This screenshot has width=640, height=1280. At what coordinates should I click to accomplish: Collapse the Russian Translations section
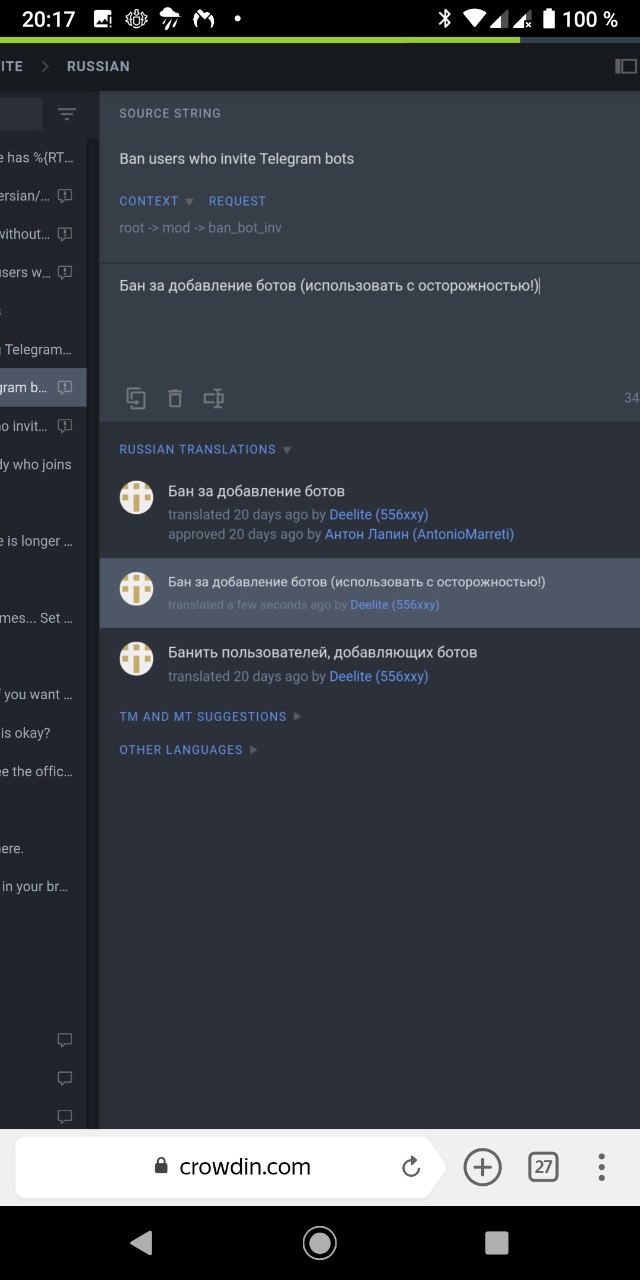point(287,450)
